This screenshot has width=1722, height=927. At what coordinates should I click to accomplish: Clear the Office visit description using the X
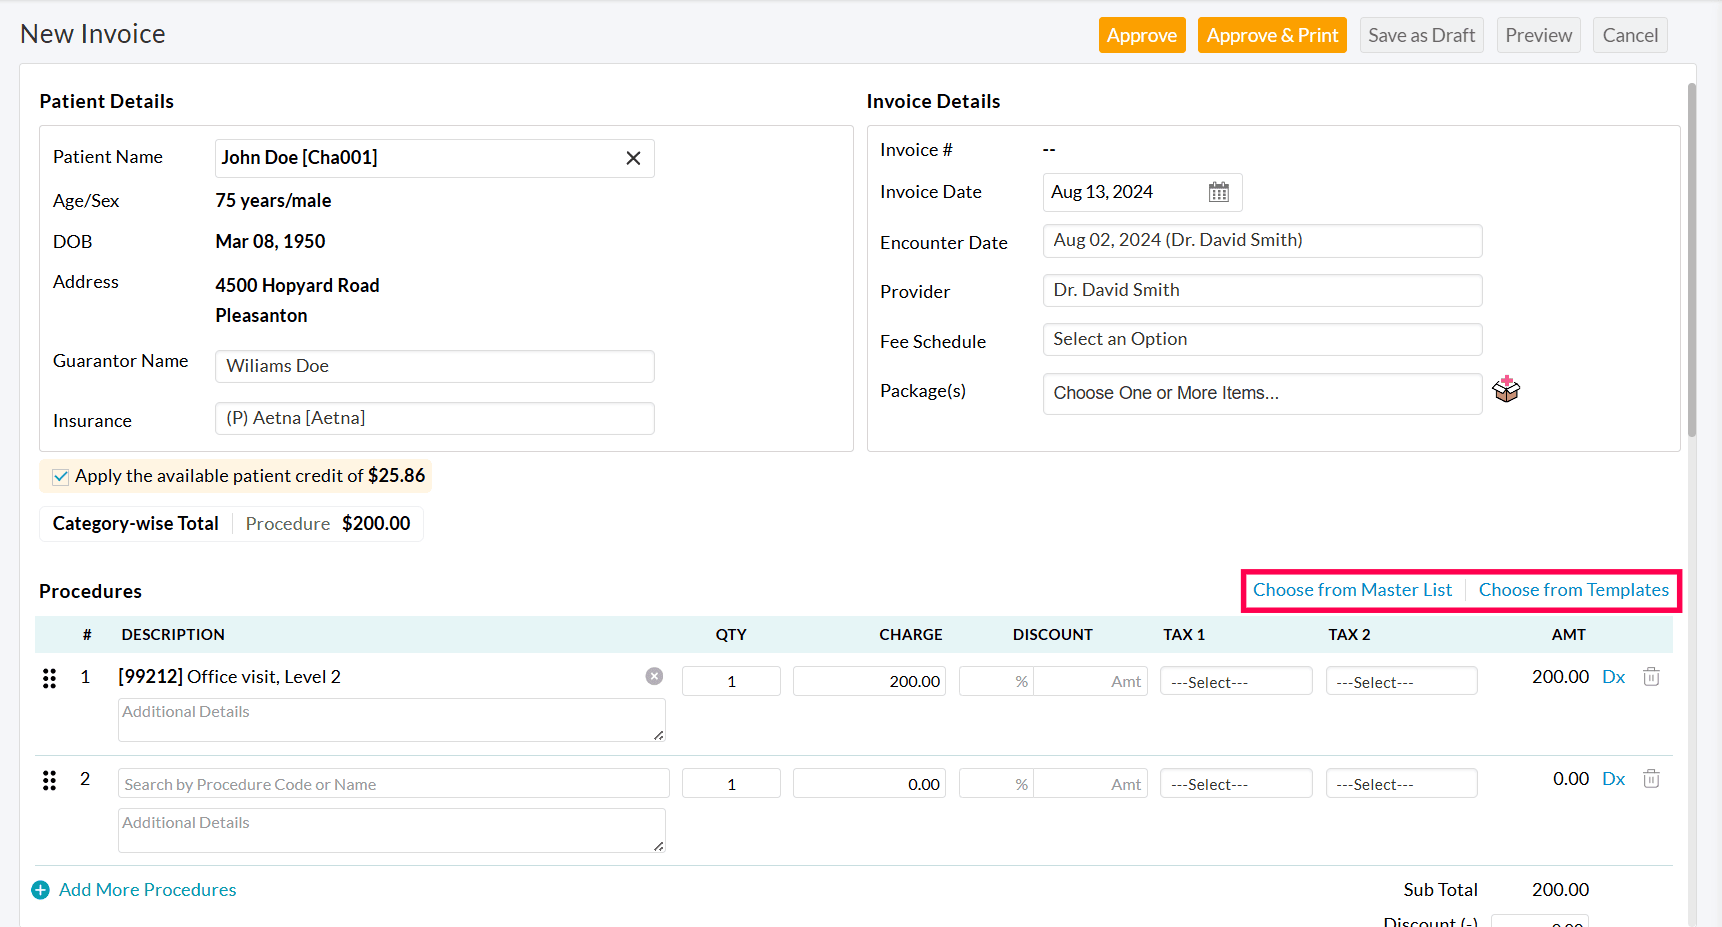[654, 675]
